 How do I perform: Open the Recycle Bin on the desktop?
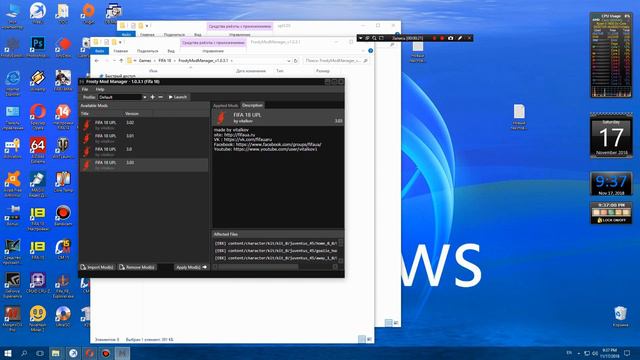[620, 317]
